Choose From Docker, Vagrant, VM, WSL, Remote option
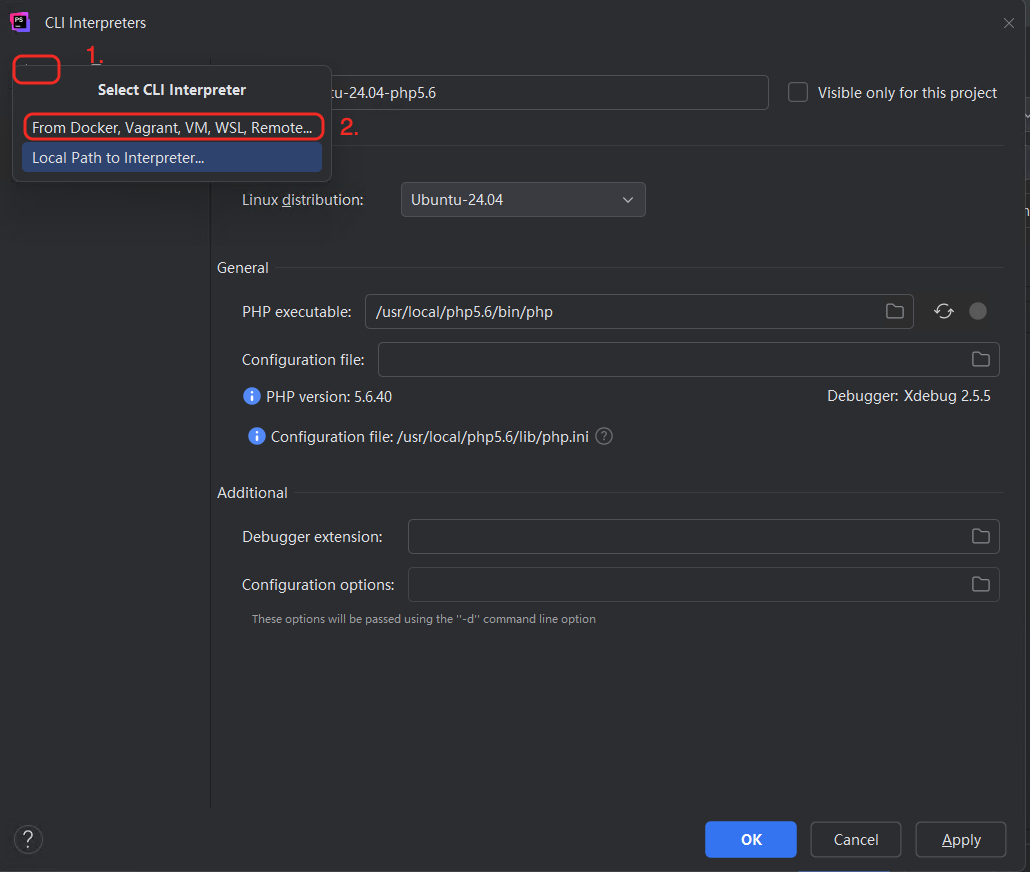 (172, 127)
